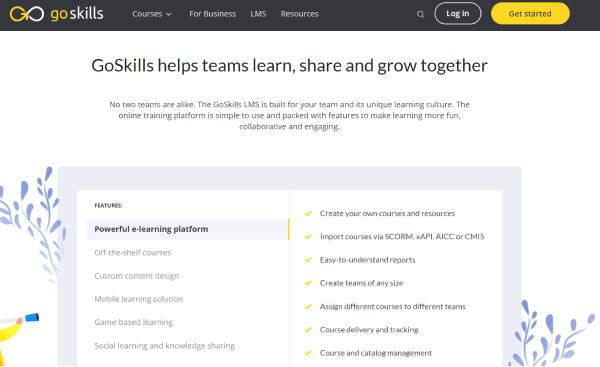Click checkmark next to Import courses via SCORM
The image size is (600, 367).
pos(308,237)
